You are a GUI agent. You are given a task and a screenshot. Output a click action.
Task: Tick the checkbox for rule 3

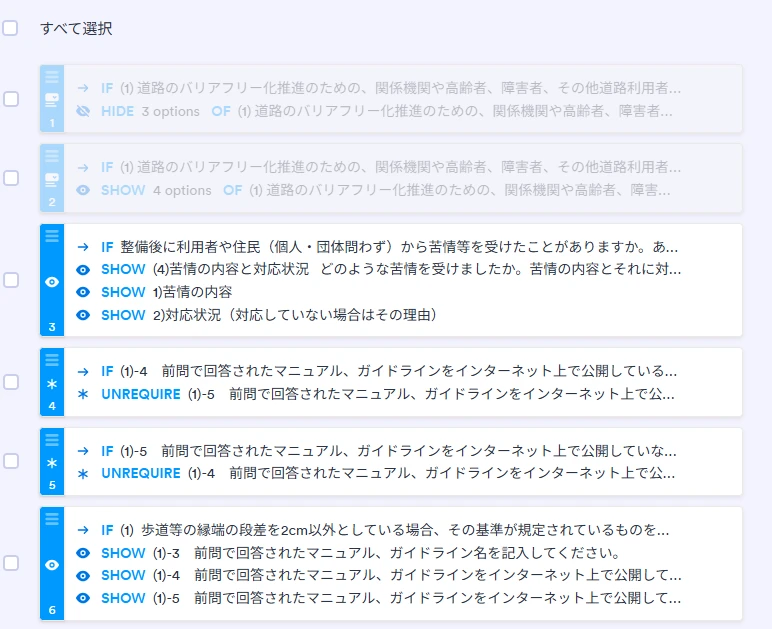(x=11, y=280)
